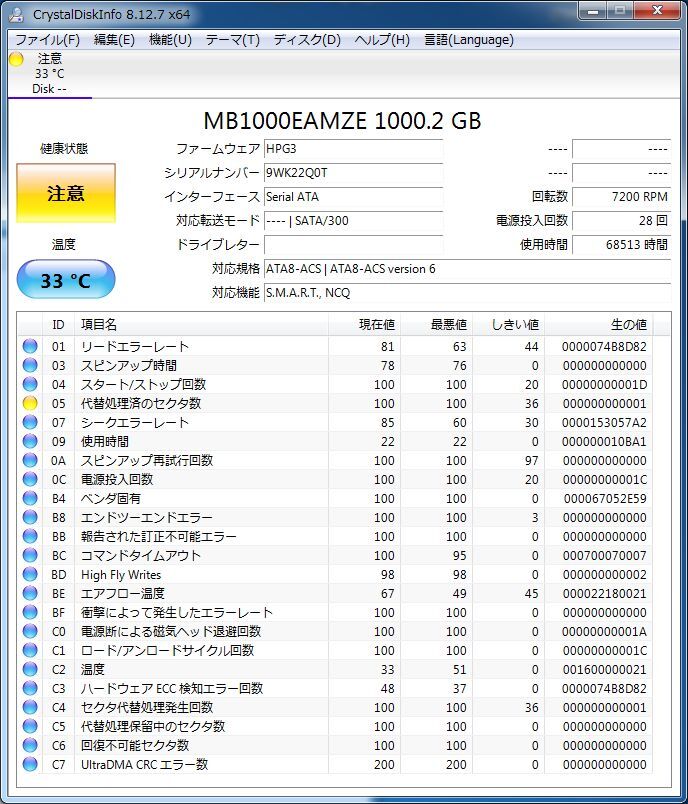
Task: Open the 言語(Language) menu
Action: (x=469, y=40)
